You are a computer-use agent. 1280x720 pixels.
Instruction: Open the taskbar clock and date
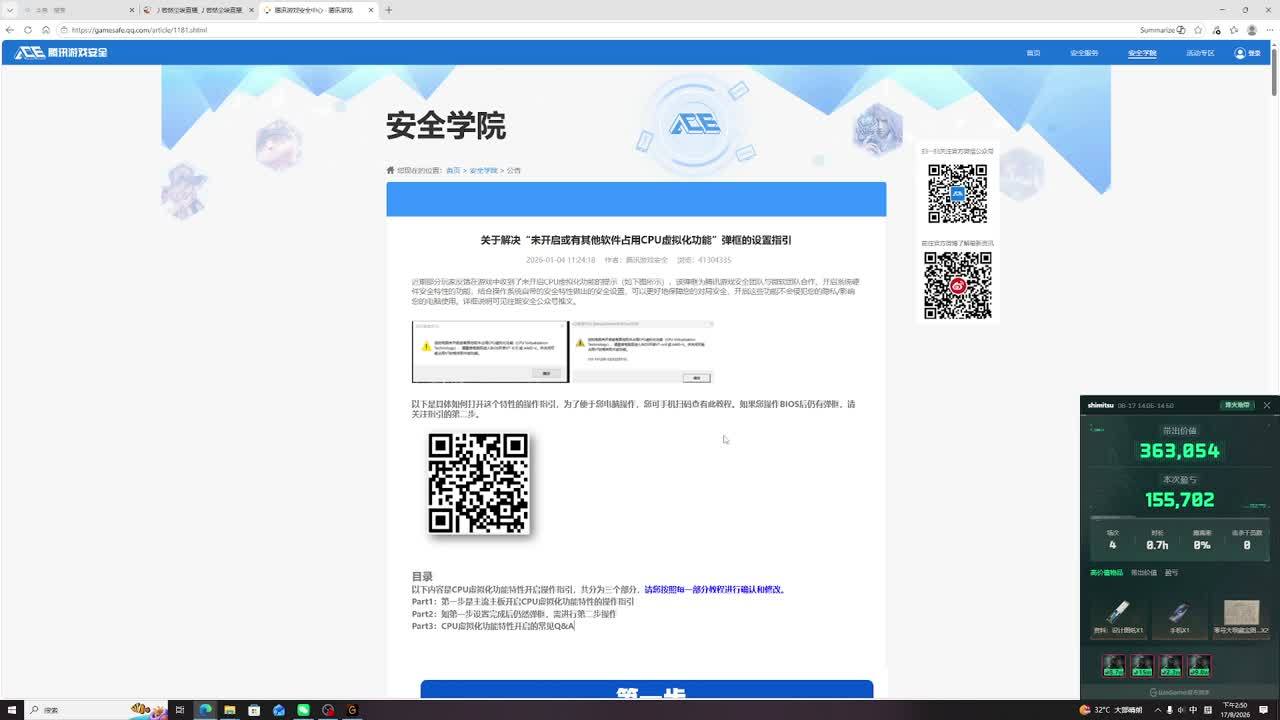(1236, 710)
